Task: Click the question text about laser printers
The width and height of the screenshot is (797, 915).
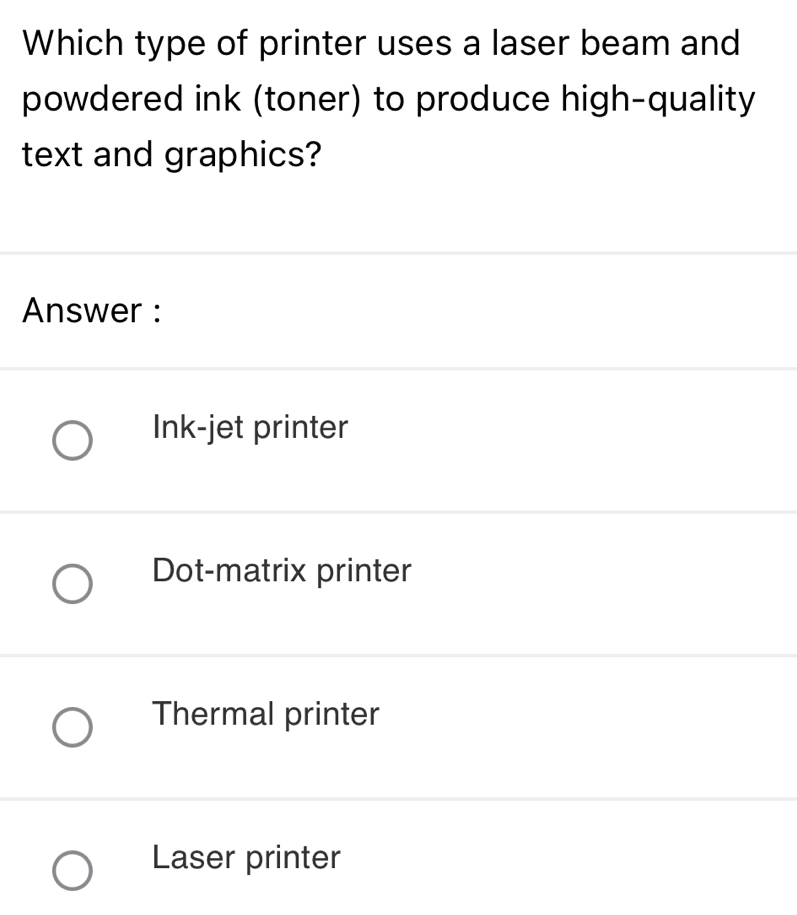Action: [390, 98]
